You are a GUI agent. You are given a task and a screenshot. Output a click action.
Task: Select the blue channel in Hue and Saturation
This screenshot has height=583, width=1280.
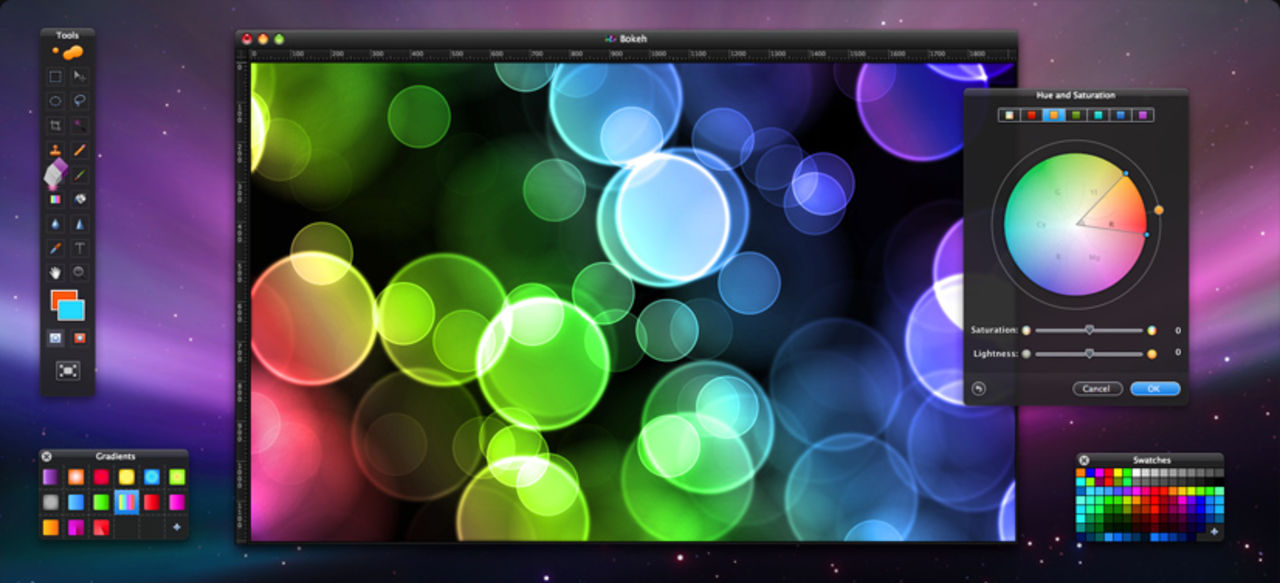click(x=1120, y=116)
